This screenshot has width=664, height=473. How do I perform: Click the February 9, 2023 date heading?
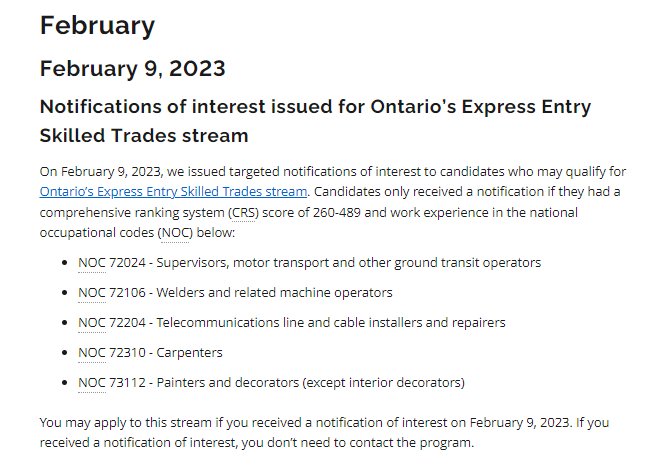(133, 69)
